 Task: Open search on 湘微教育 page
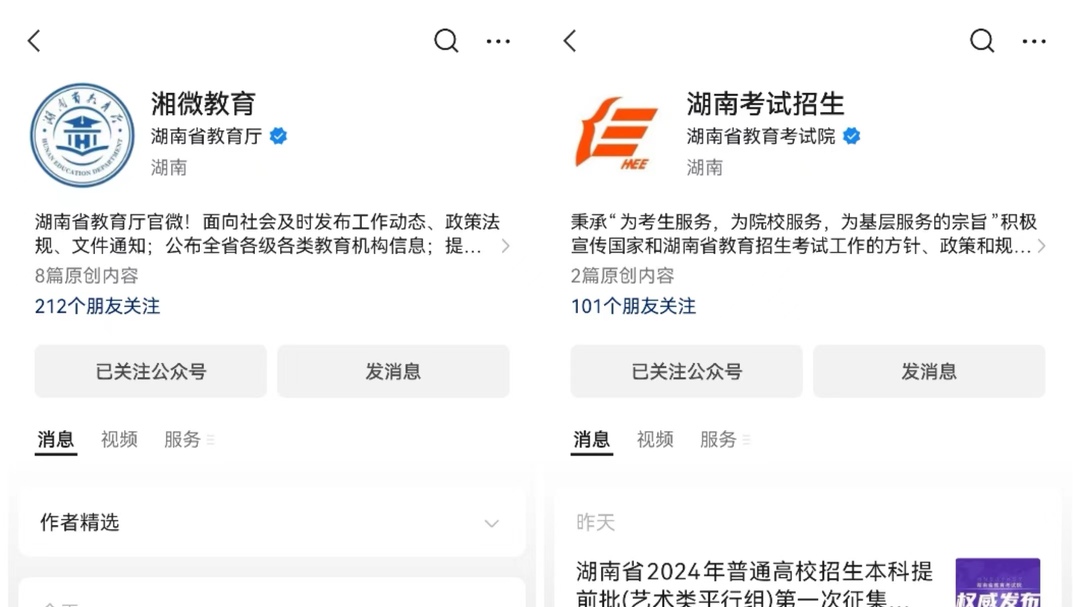coord(446,41)
